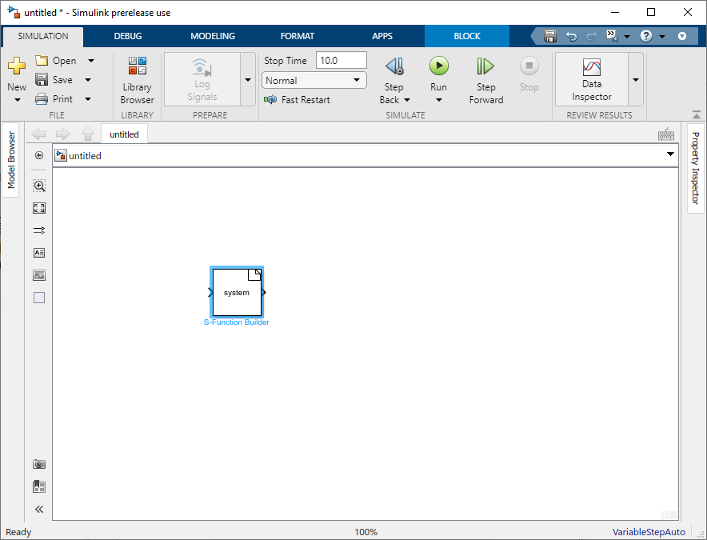Click the quick access save icon
Screen dimensions: 707x540
click(x=550, y=36)
